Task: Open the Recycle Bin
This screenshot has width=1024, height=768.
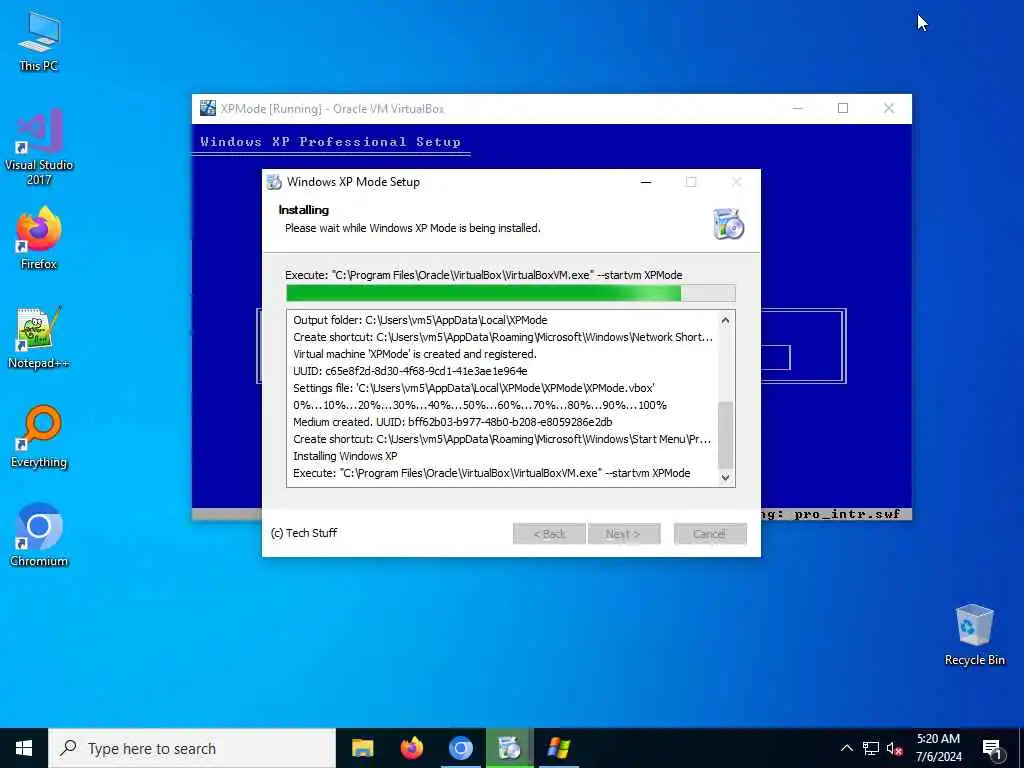Action: tap(974, 635)
